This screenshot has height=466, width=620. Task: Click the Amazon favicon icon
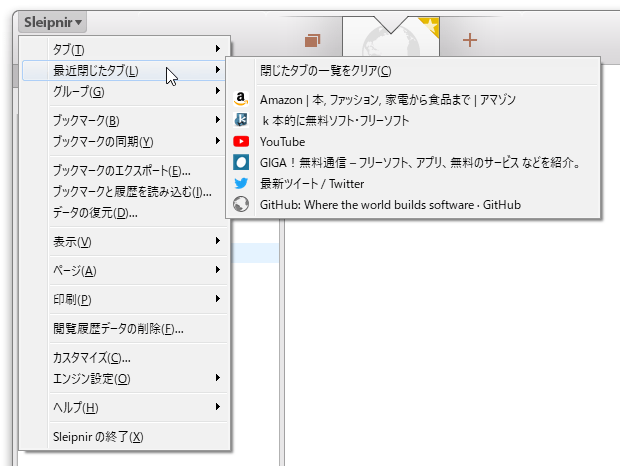click(x=241, y=99)
